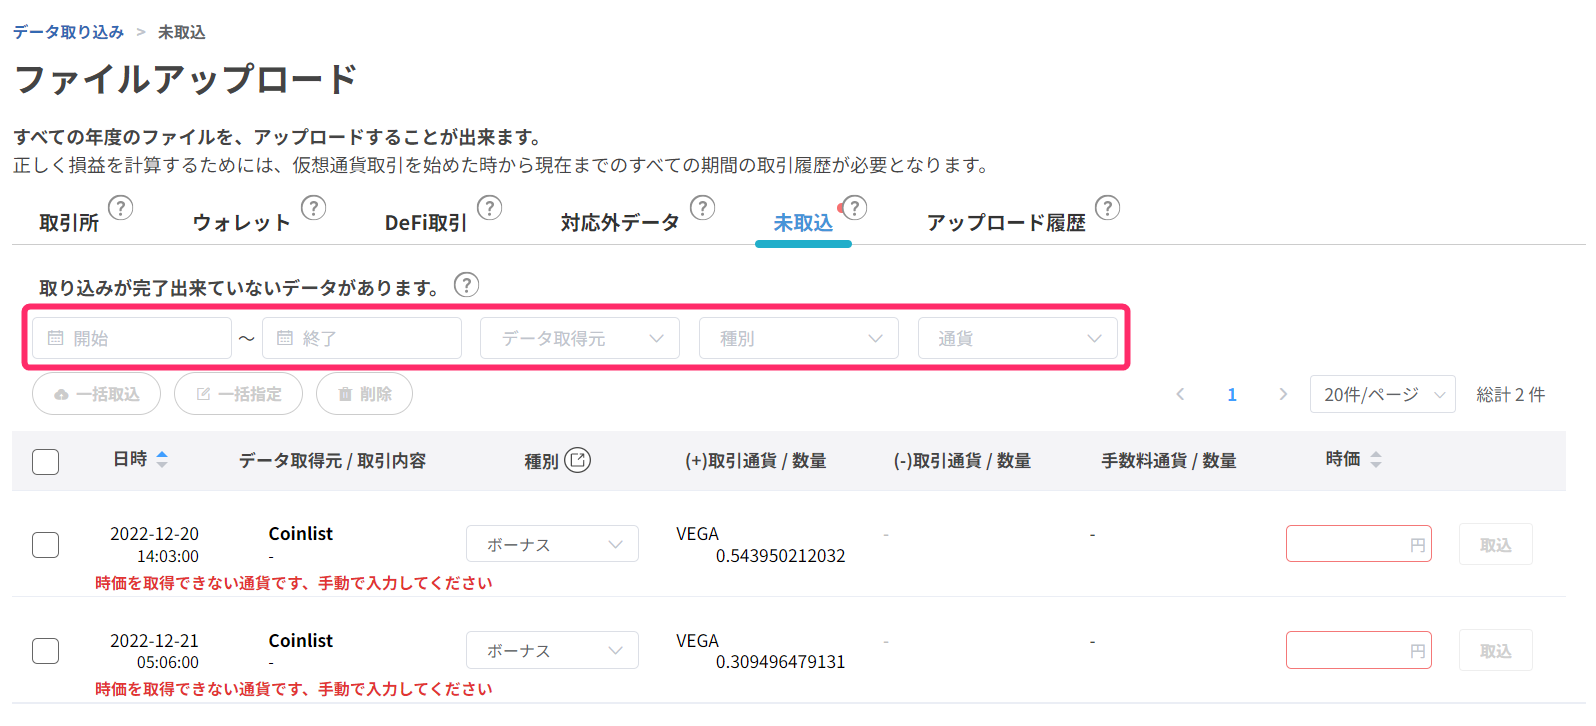Image resolution: width=1596 pixels, height=726 pixels.
Task: Open help icon beside 取り込みが完了出来ていないデータ message
Action: click(x=466, y=285)
